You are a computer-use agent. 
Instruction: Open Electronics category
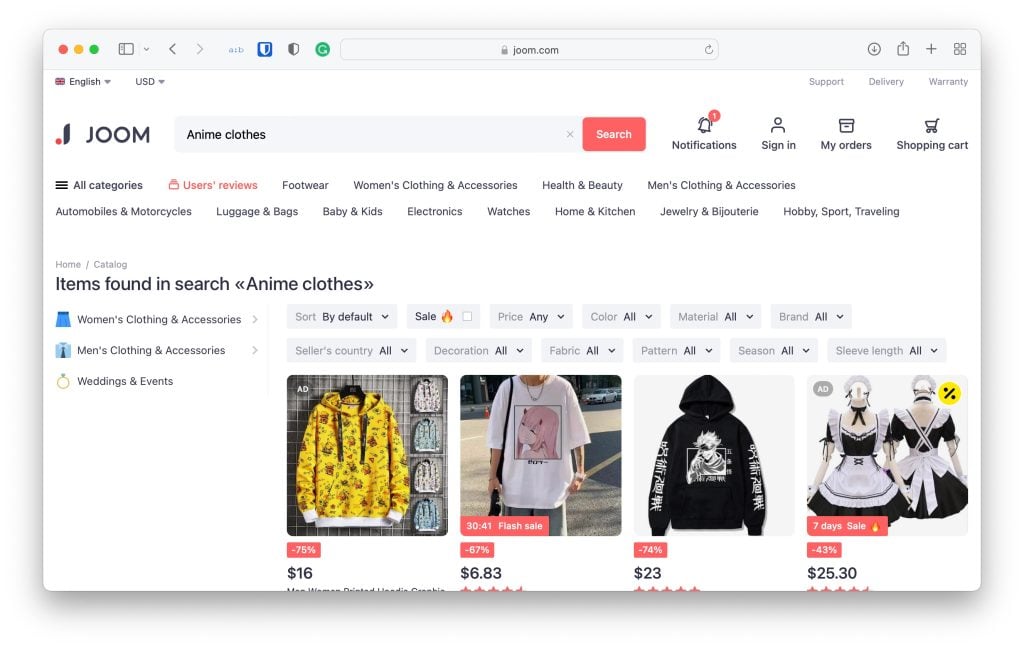(x=434, y=212)
